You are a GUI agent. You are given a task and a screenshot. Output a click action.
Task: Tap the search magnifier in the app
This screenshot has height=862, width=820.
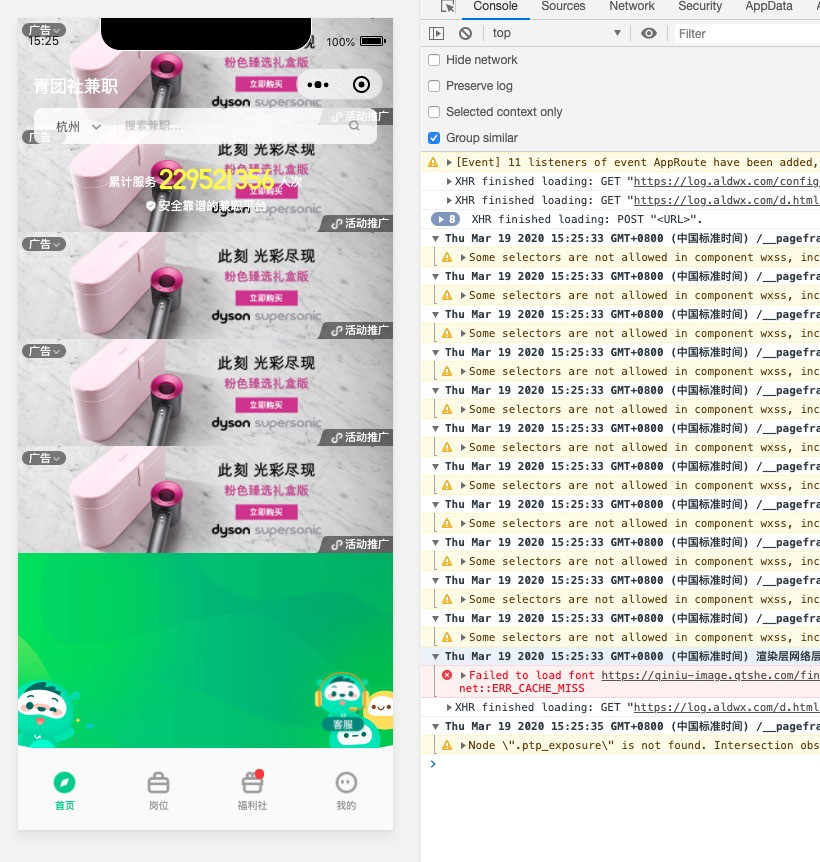click(x=354, y=126)
